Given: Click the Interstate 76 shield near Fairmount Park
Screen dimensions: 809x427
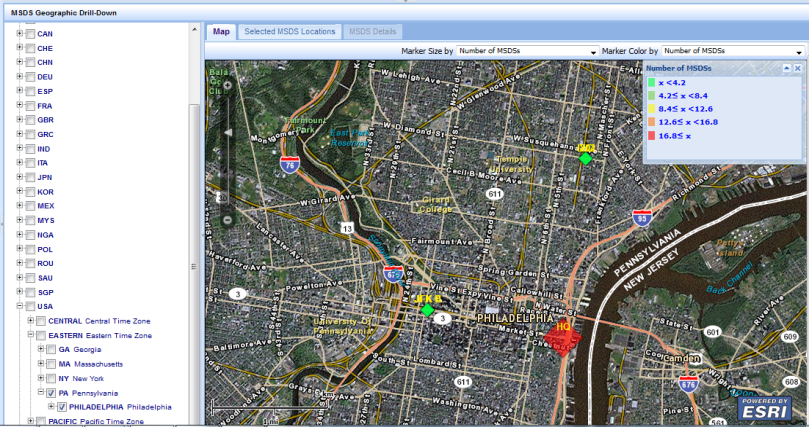Looking at the screenshot, I should (290, 164).
